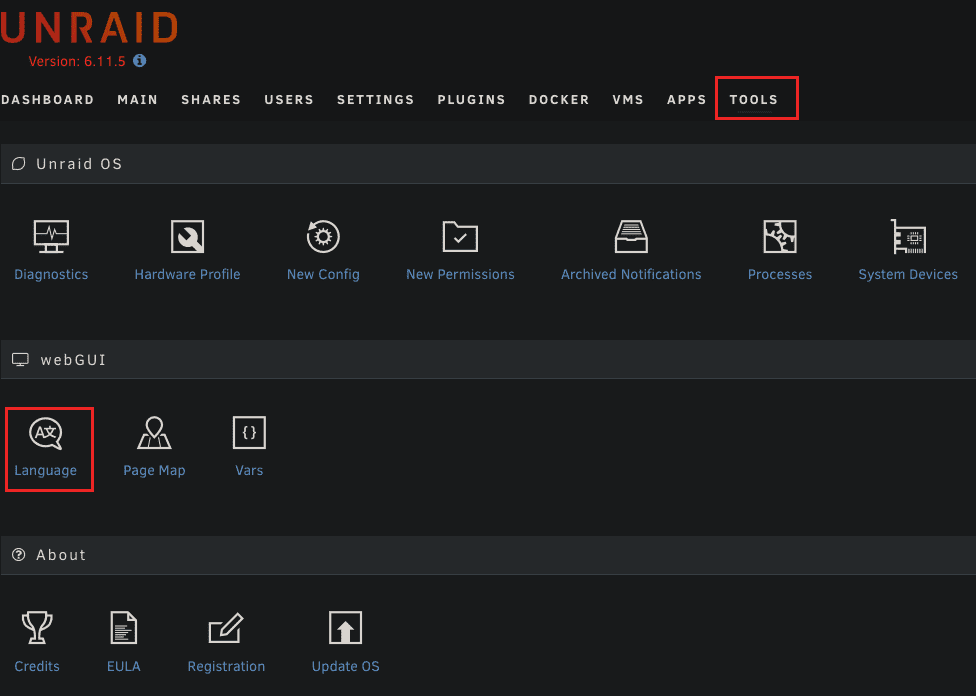
Task: Click the Update OS arrow icon
Action: pyautogui.click(x=345, y=629)
